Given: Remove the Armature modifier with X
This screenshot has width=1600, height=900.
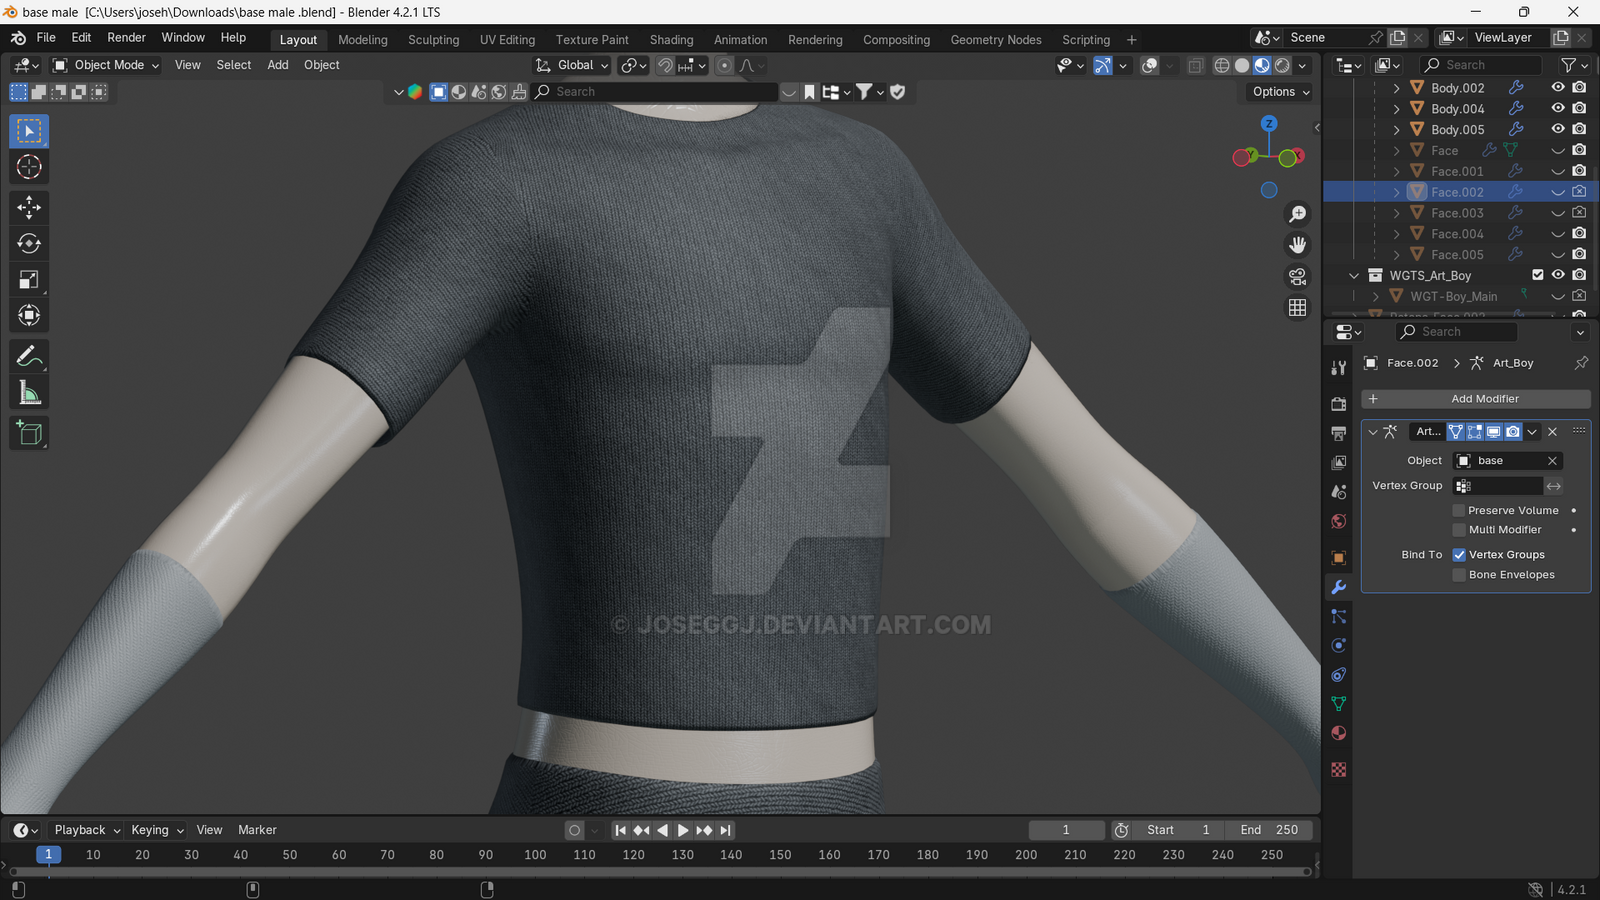Looking at the screenshot, I should (x=1552, y=432).
